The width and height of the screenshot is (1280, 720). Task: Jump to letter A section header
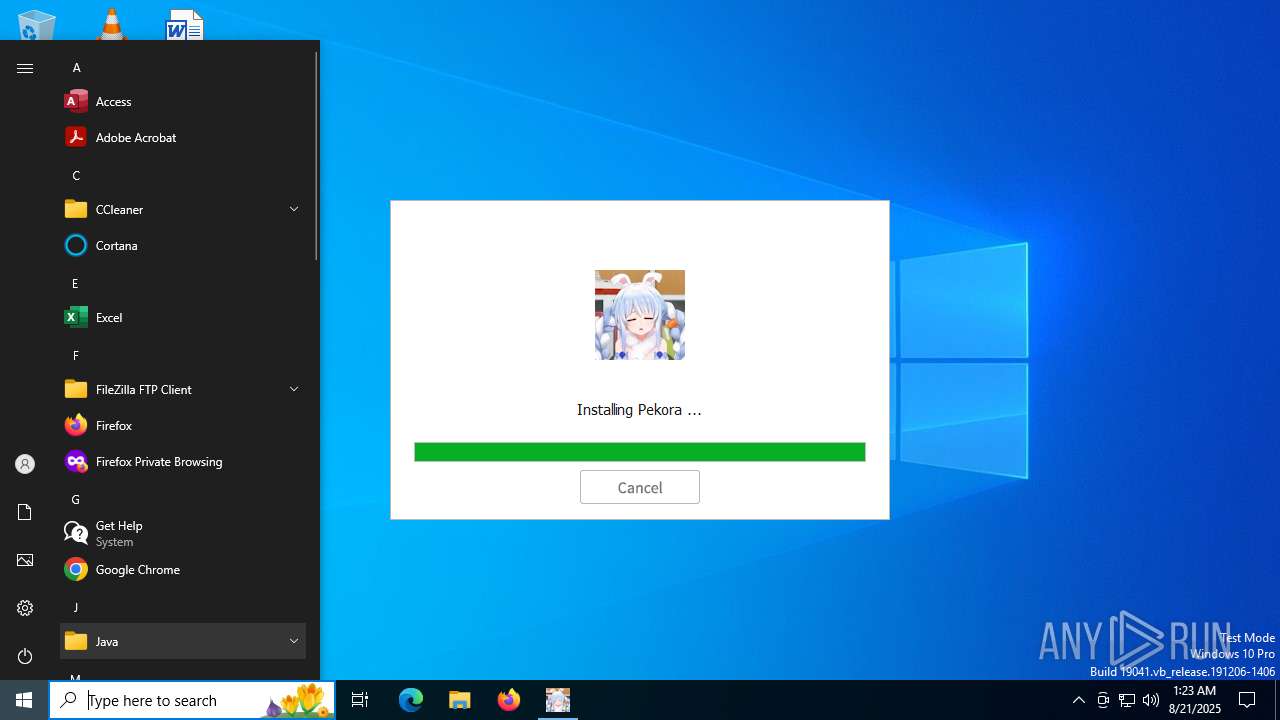76,68
